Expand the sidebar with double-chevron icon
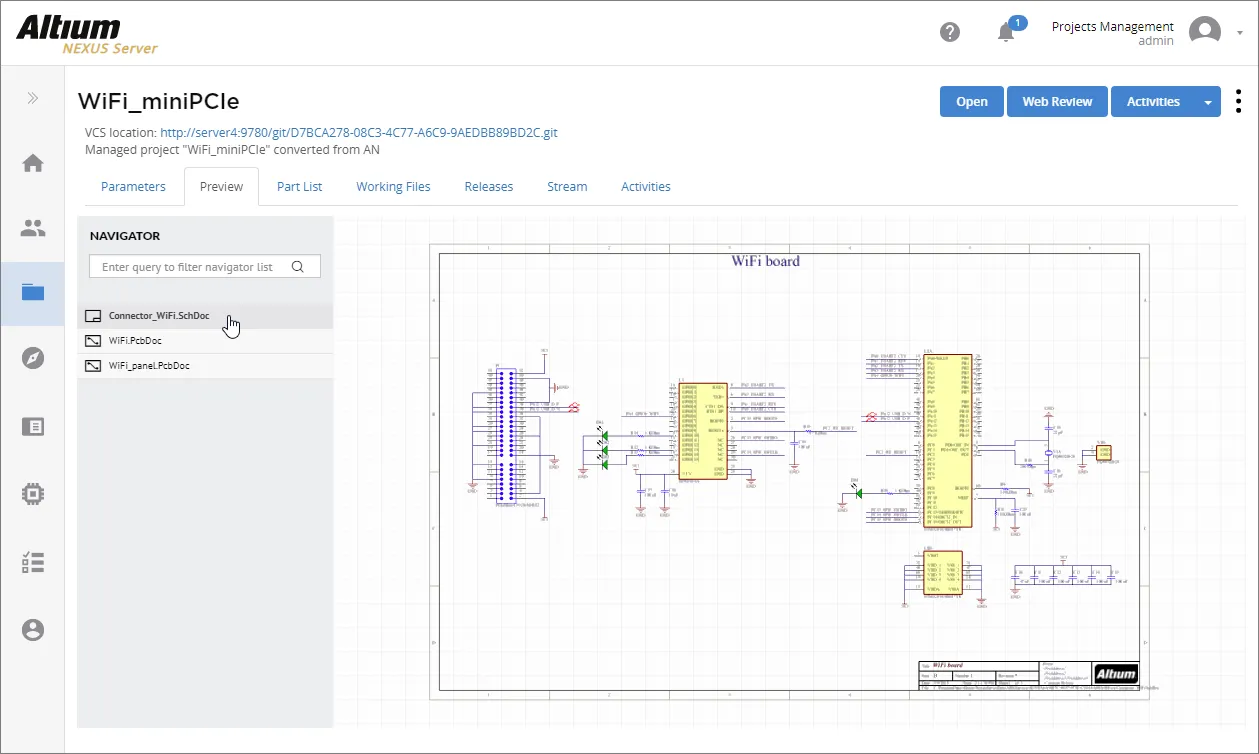This screenshot has height=754, width=1259. (33, 98)
